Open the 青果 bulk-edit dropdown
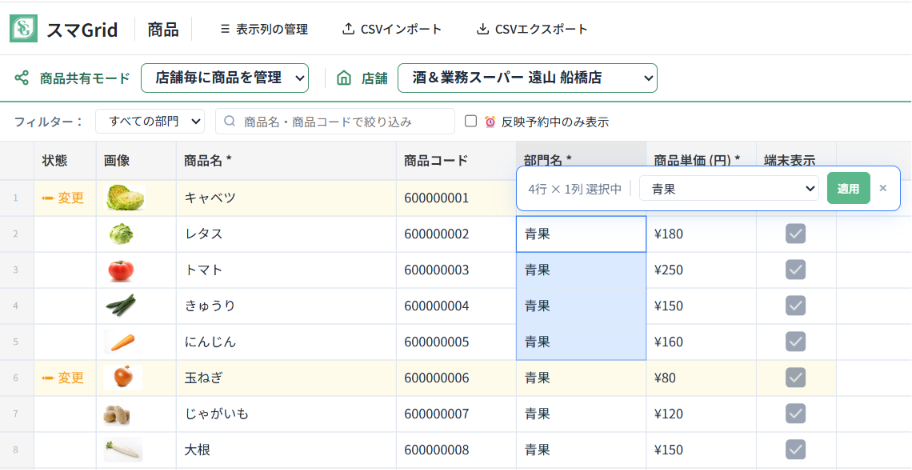 pos(729,188)
